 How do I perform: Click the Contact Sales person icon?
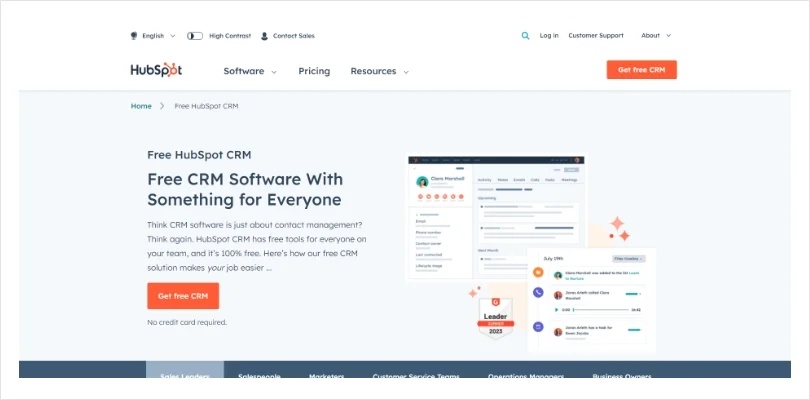click(264, 36)
